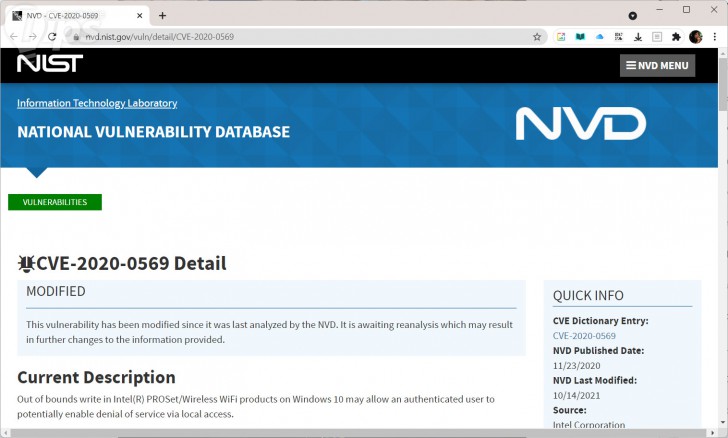Viewport: 728px width, 438px height.
Task: Open the Information Technology Laboratory link
Action: pos(97,103)
